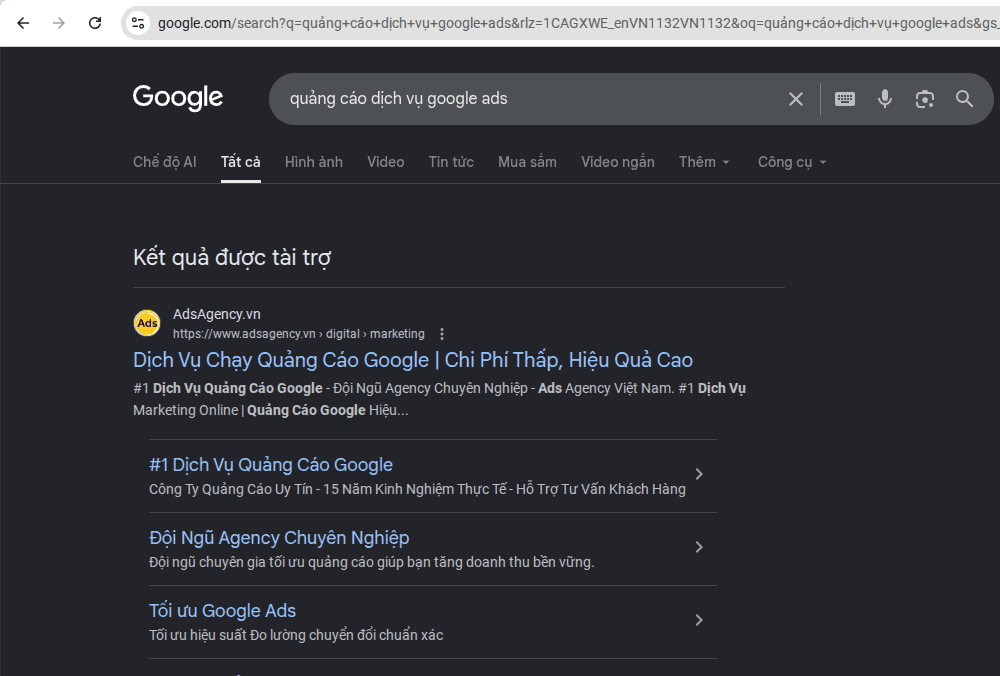Click ad snippet starting #1 Dịch Vụ Quảng Cáo
The image size is (1000, 676).
click(x=439, y=399)
